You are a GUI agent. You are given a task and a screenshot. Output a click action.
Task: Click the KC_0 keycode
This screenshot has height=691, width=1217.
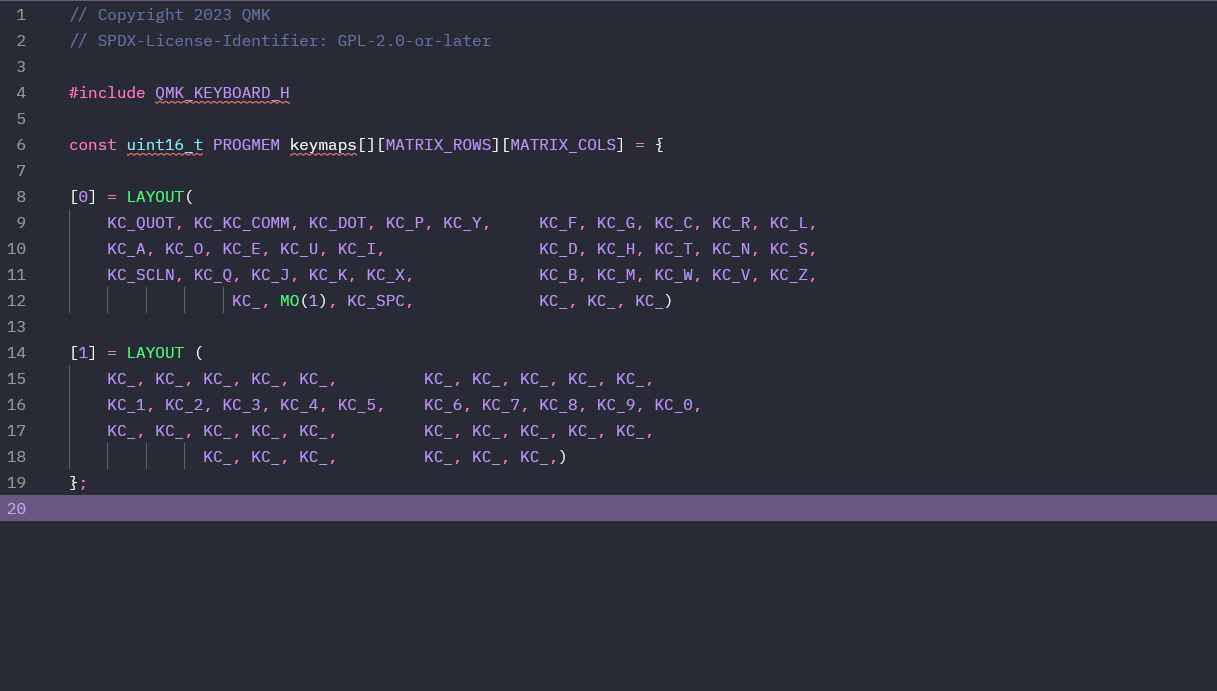(x=674, y=405)
